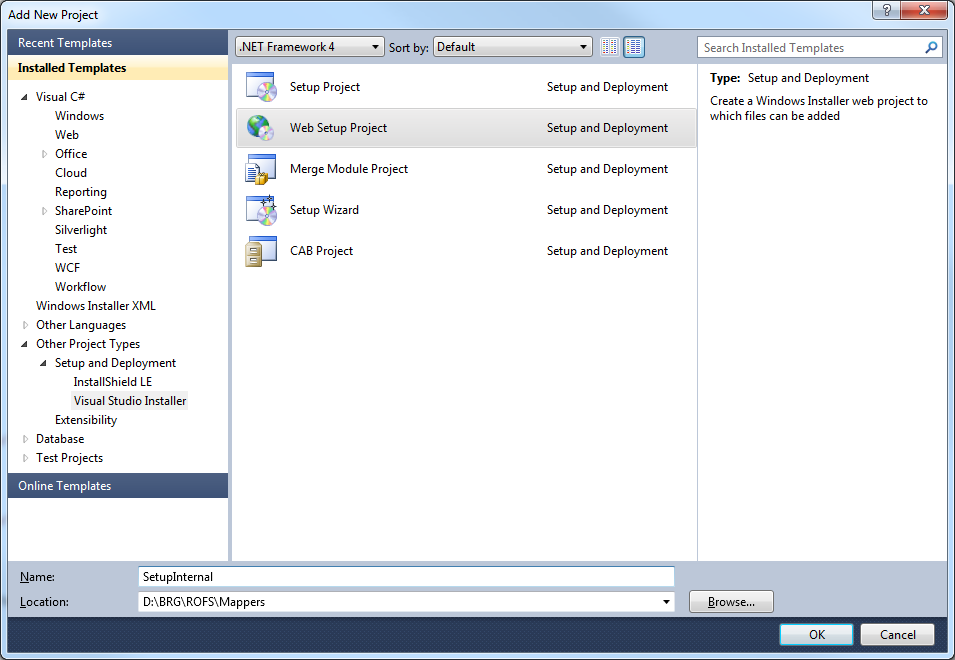
Task: Select InstallShield LE tree item
Action: (x=113, y=382)
